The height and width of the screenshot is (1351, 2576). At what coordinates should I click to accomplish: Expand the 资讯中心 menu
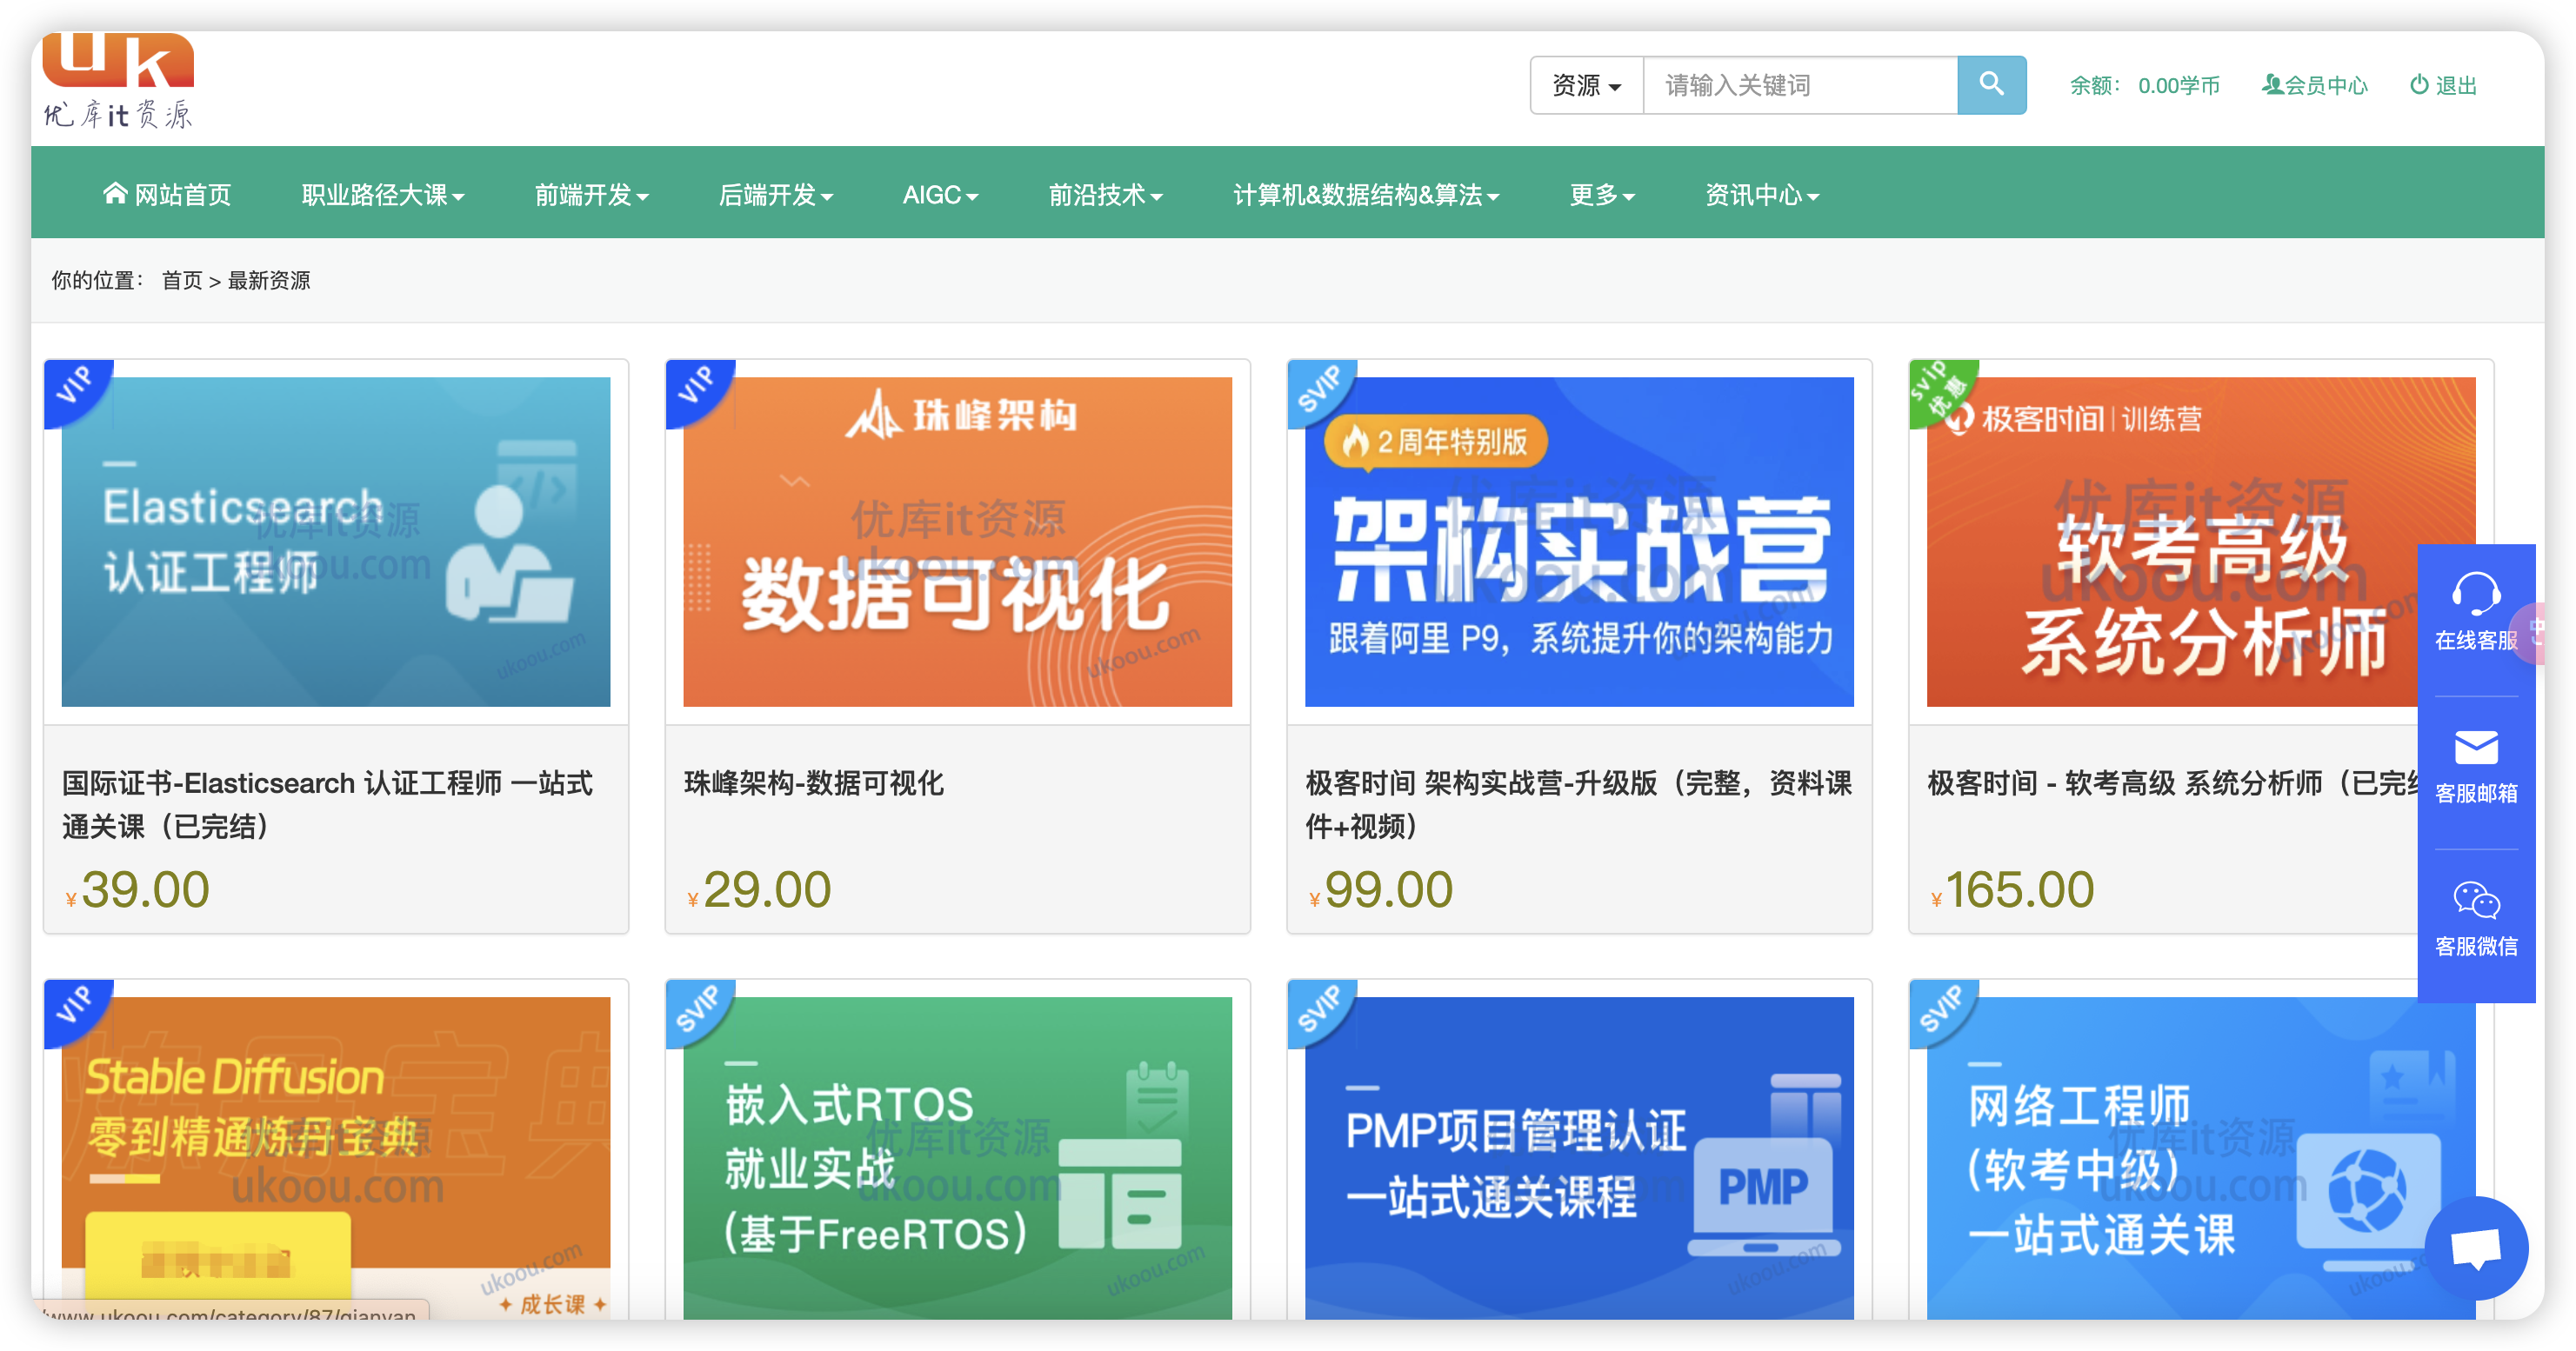(x=1762, y=194)
